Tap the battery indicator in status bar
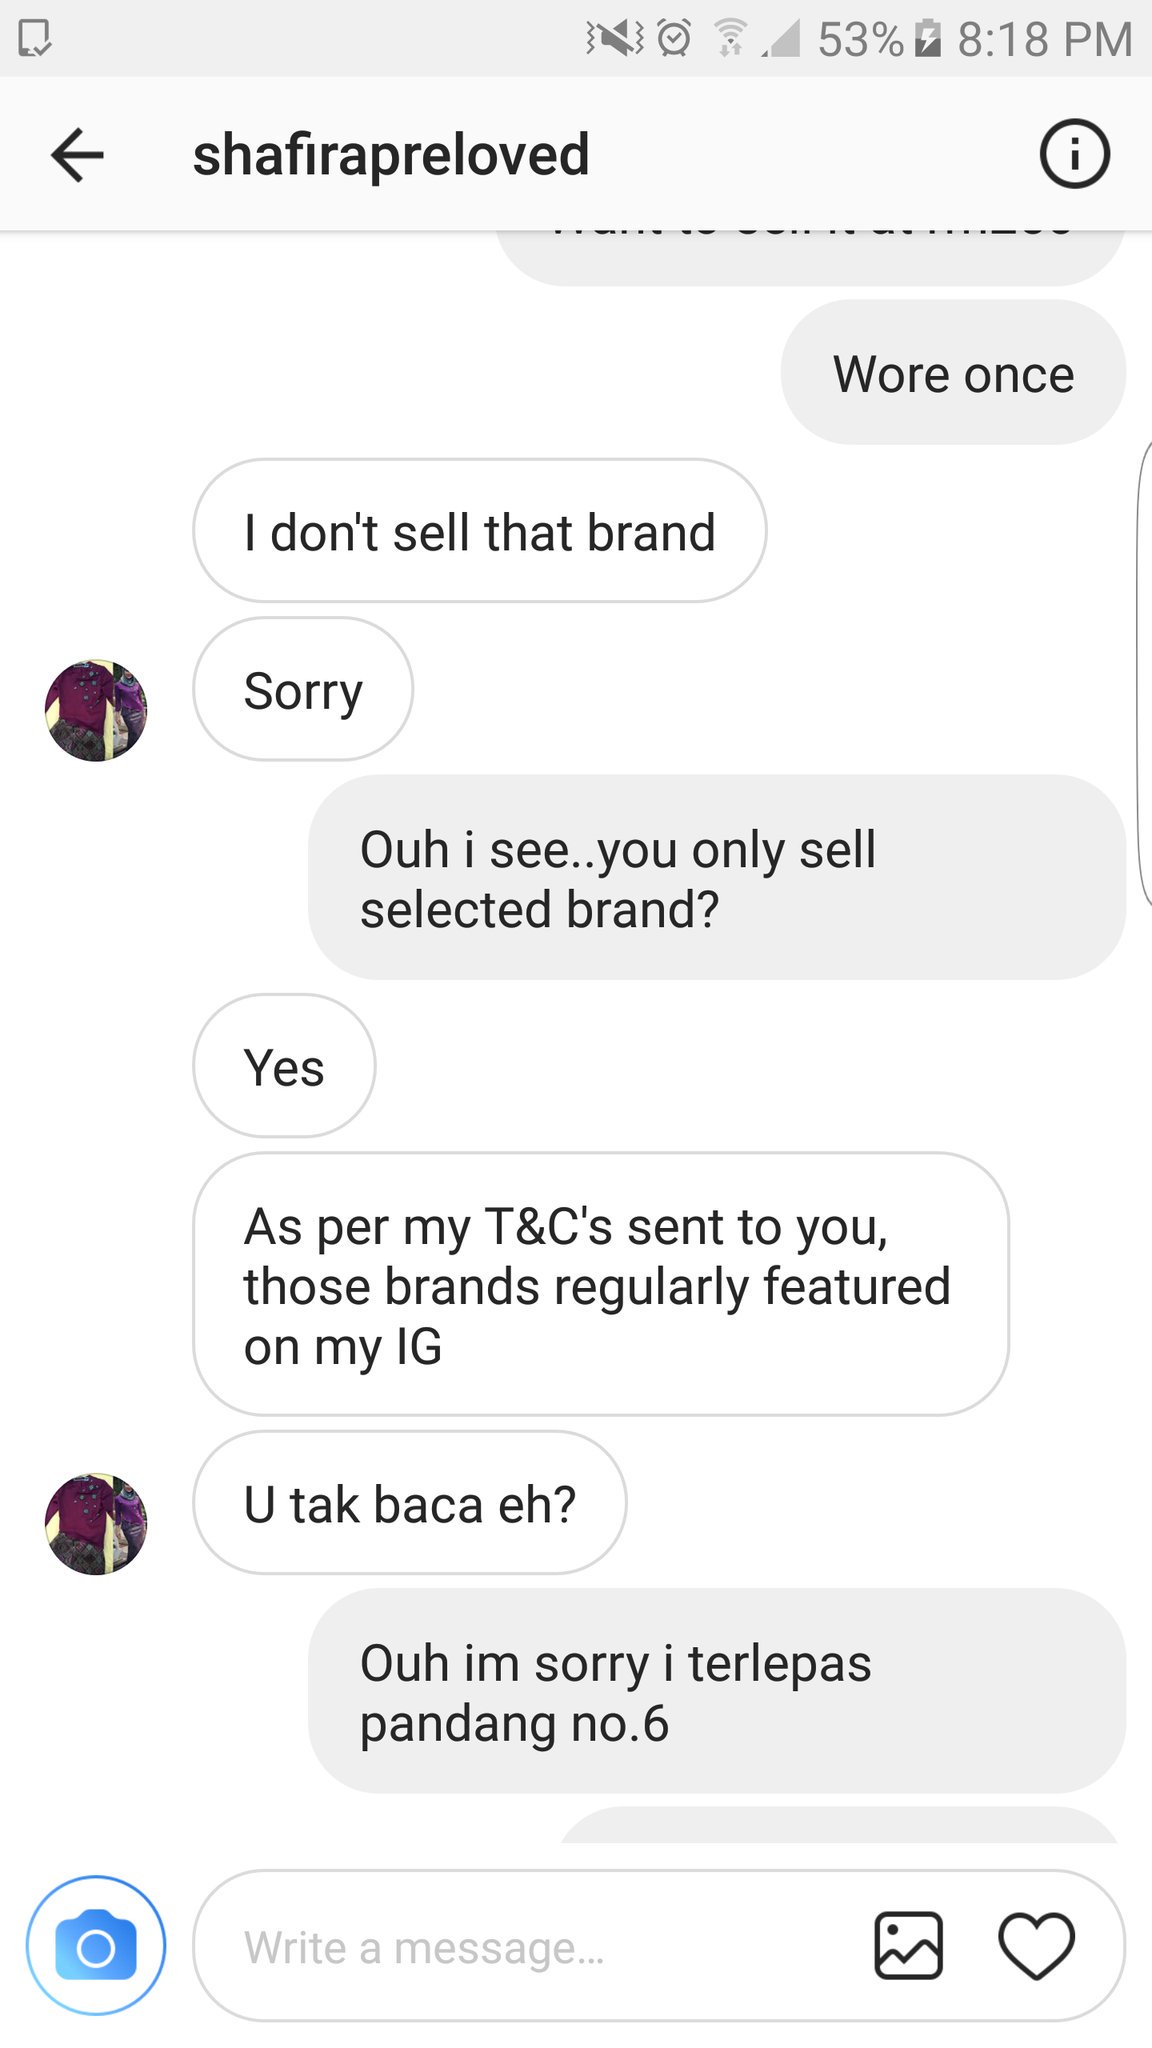 click(x=928, y=38)
